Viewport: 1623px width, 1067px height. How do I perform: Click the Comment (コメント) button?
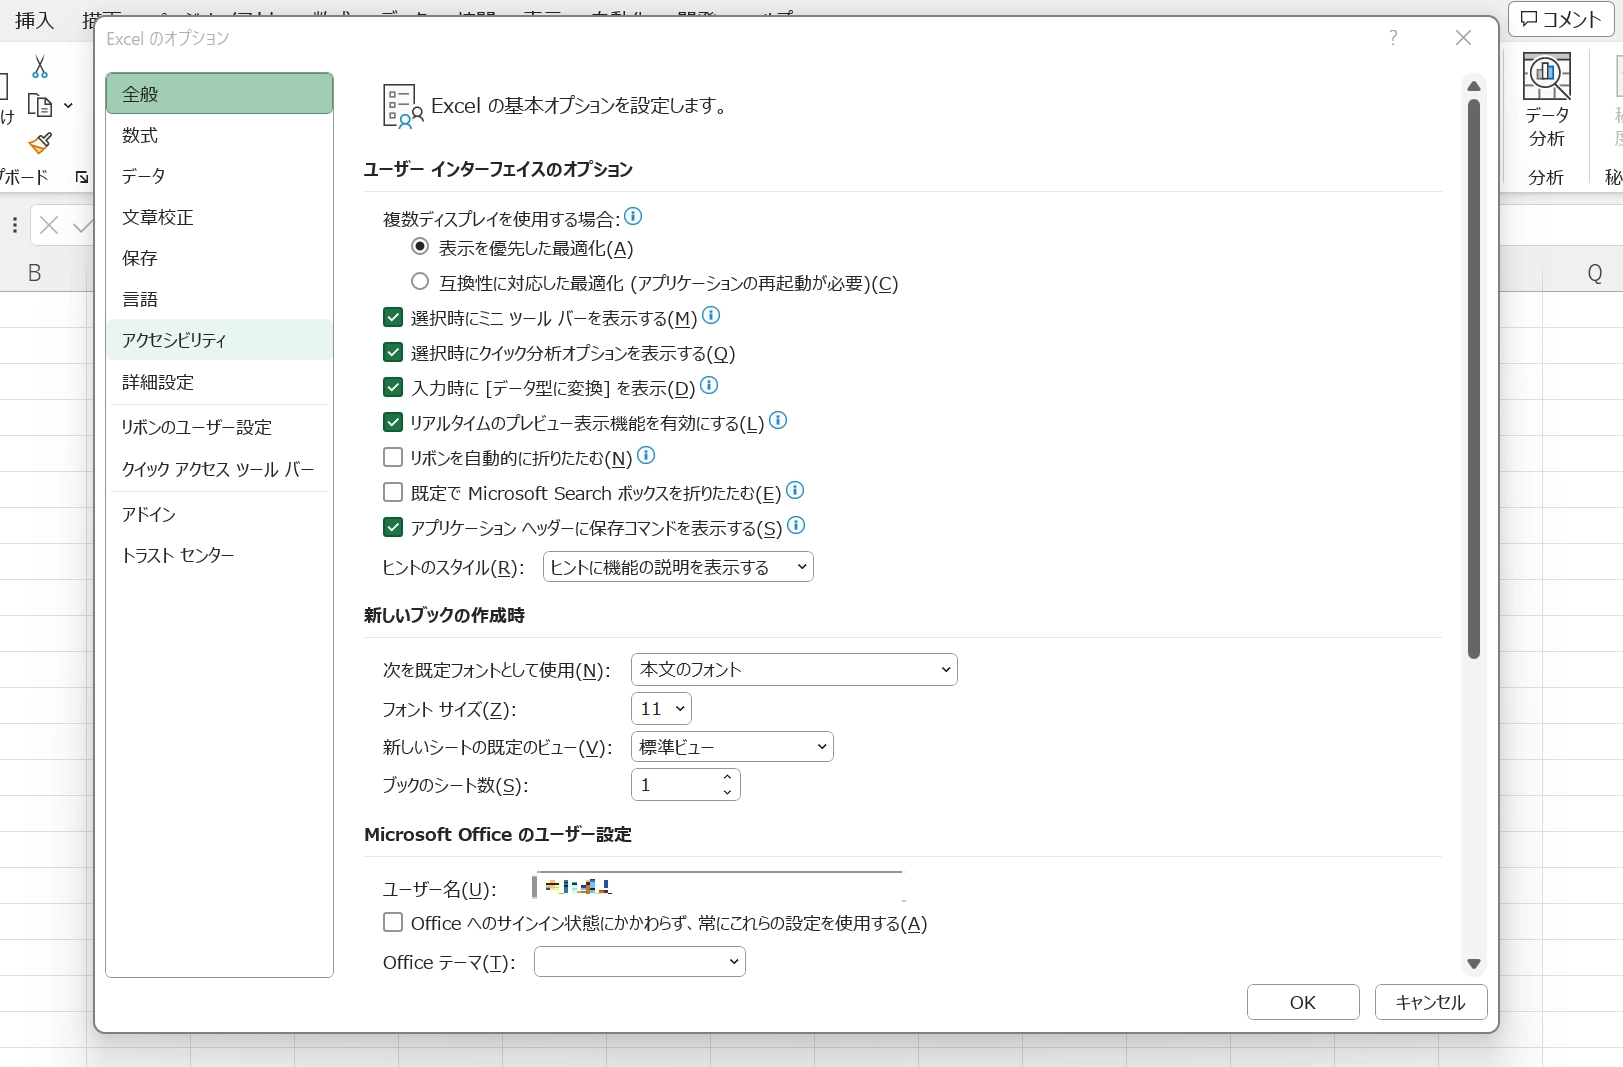(1561, 19)
